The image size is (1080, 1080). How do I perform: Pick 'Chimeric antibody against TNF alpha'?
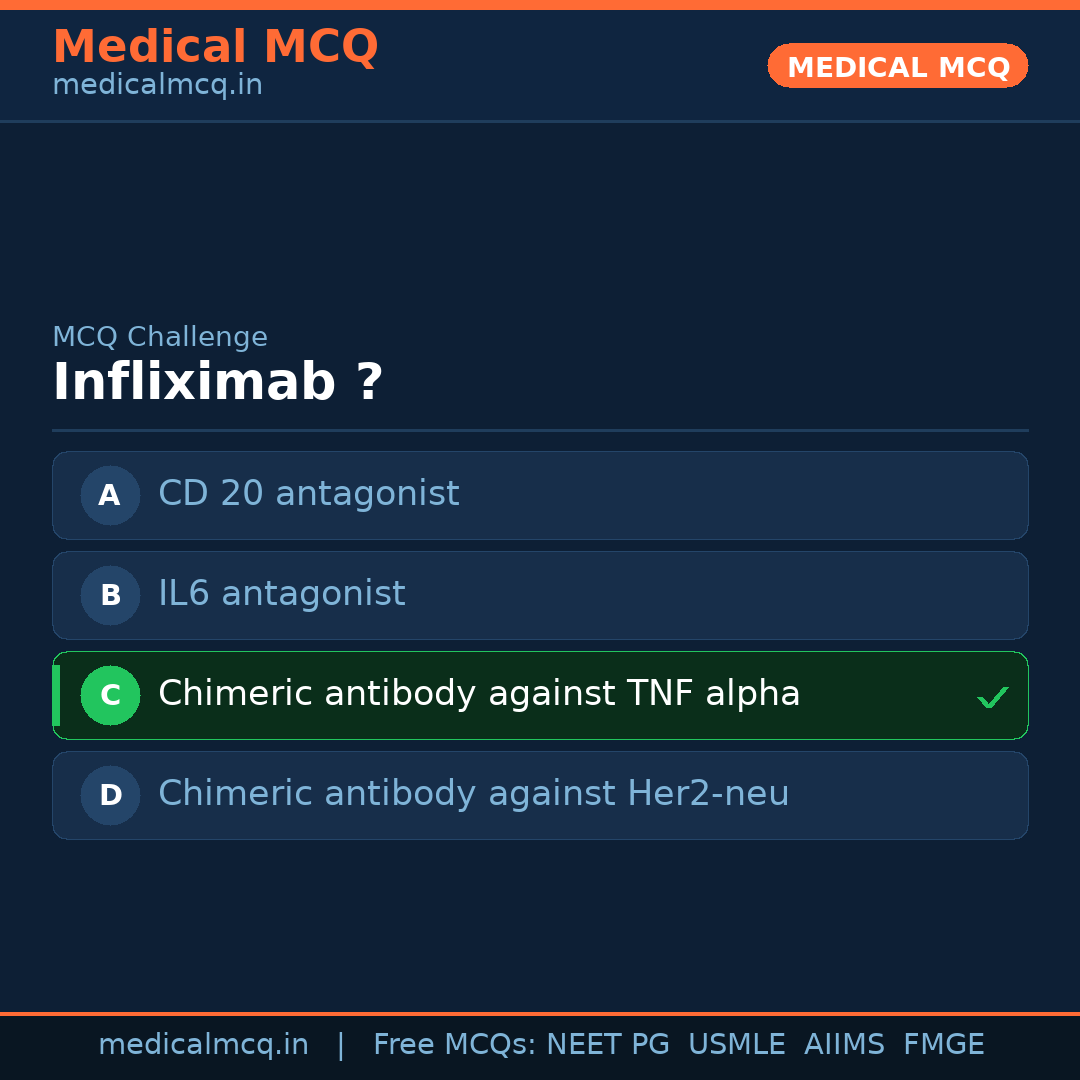(x=479, y=694)
